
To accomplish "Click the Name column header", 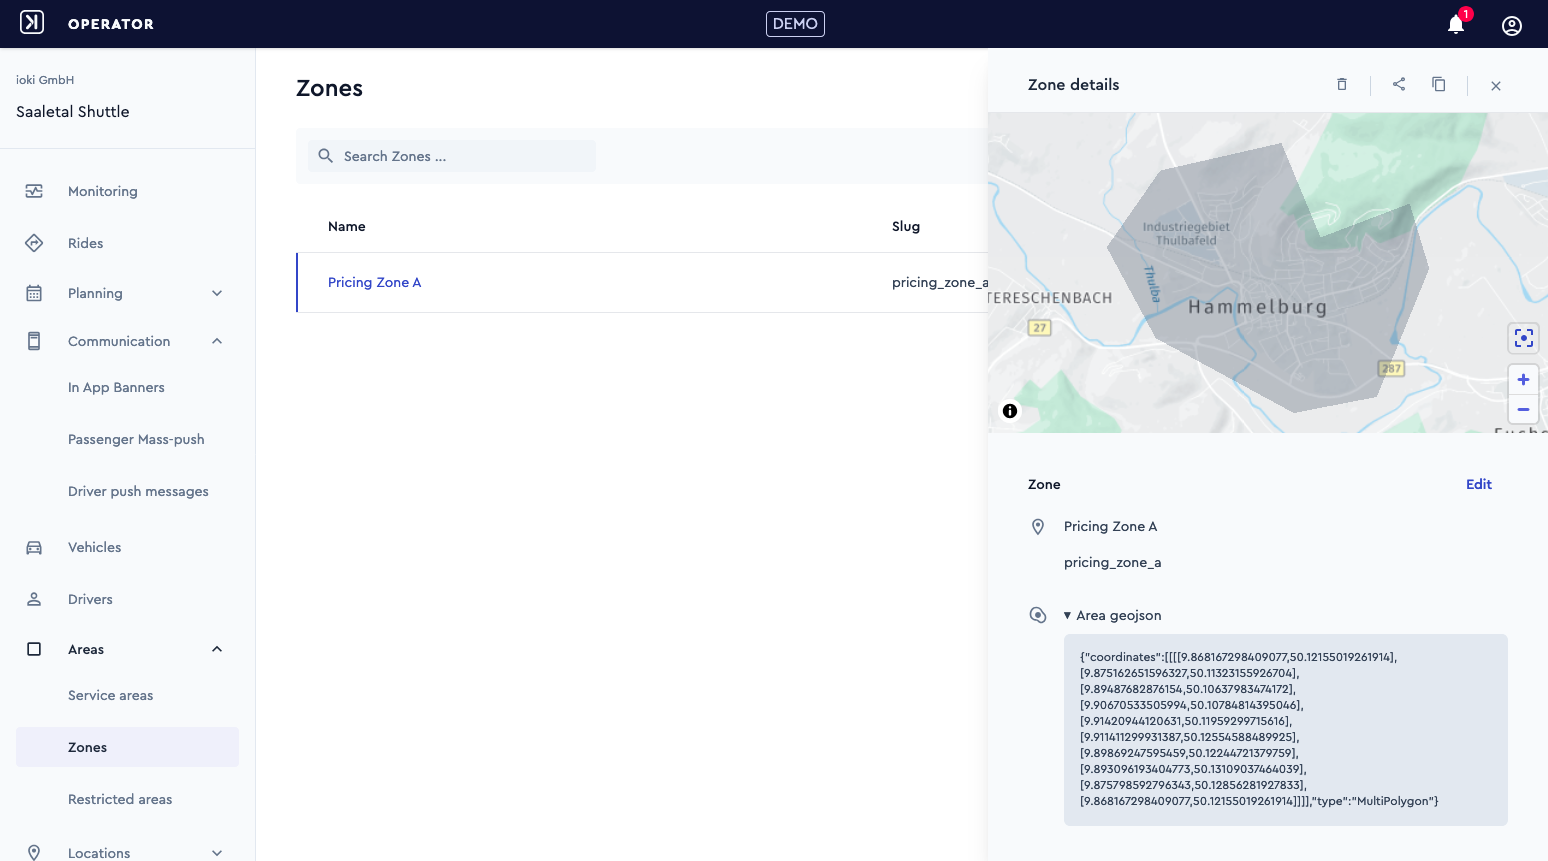I will (347, 226).
